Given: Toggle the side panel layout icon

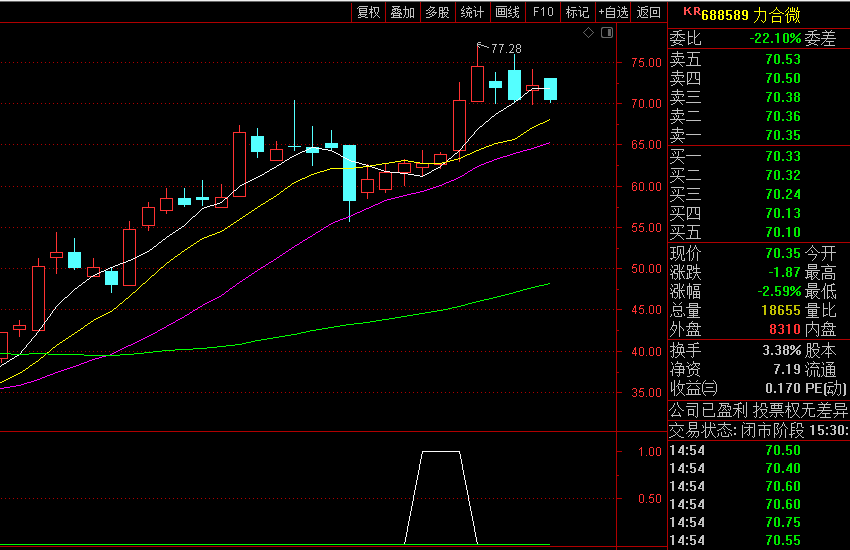Looking at the screenshot, I should coord(606,34).
